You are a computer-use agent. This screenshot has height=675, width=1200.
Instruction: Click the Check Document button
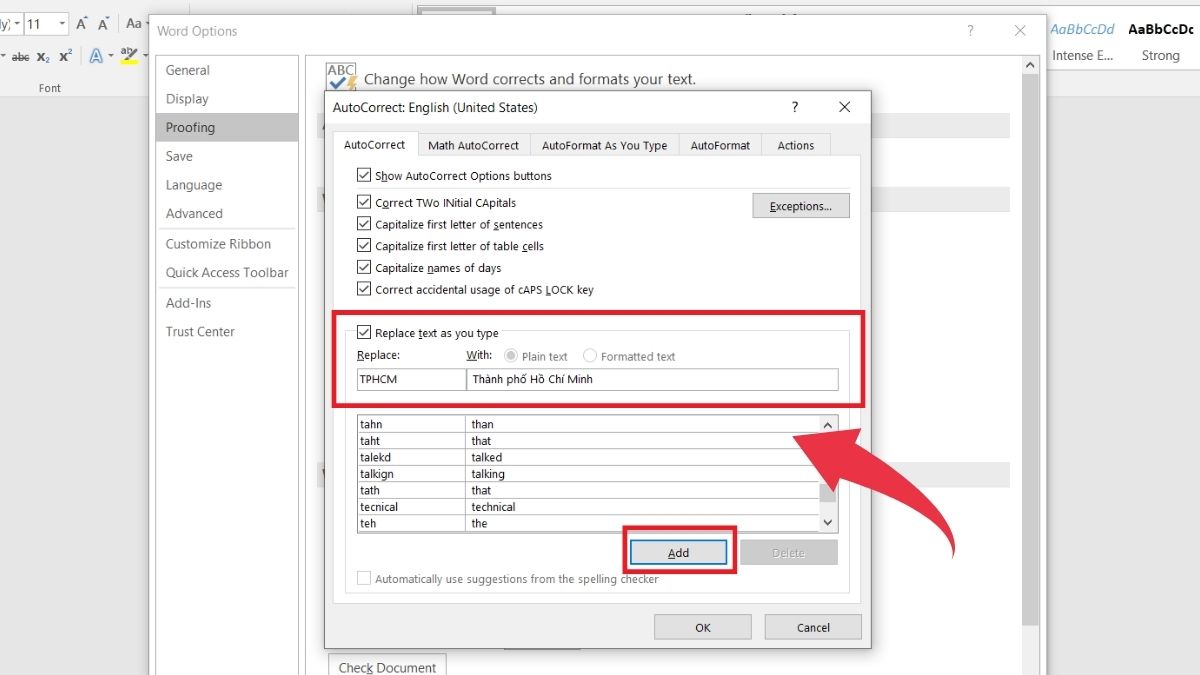387,666
